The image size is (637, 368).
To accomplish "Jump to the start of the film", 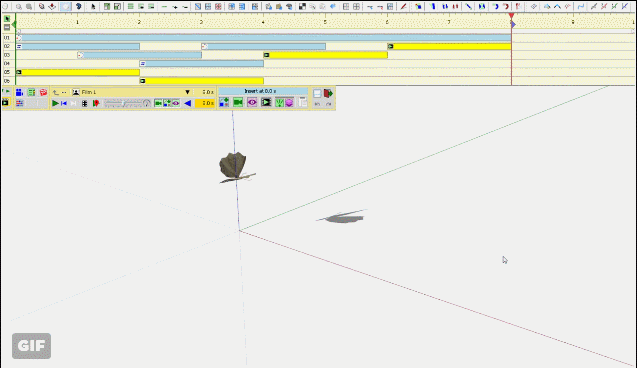I will tap(64, 104).
